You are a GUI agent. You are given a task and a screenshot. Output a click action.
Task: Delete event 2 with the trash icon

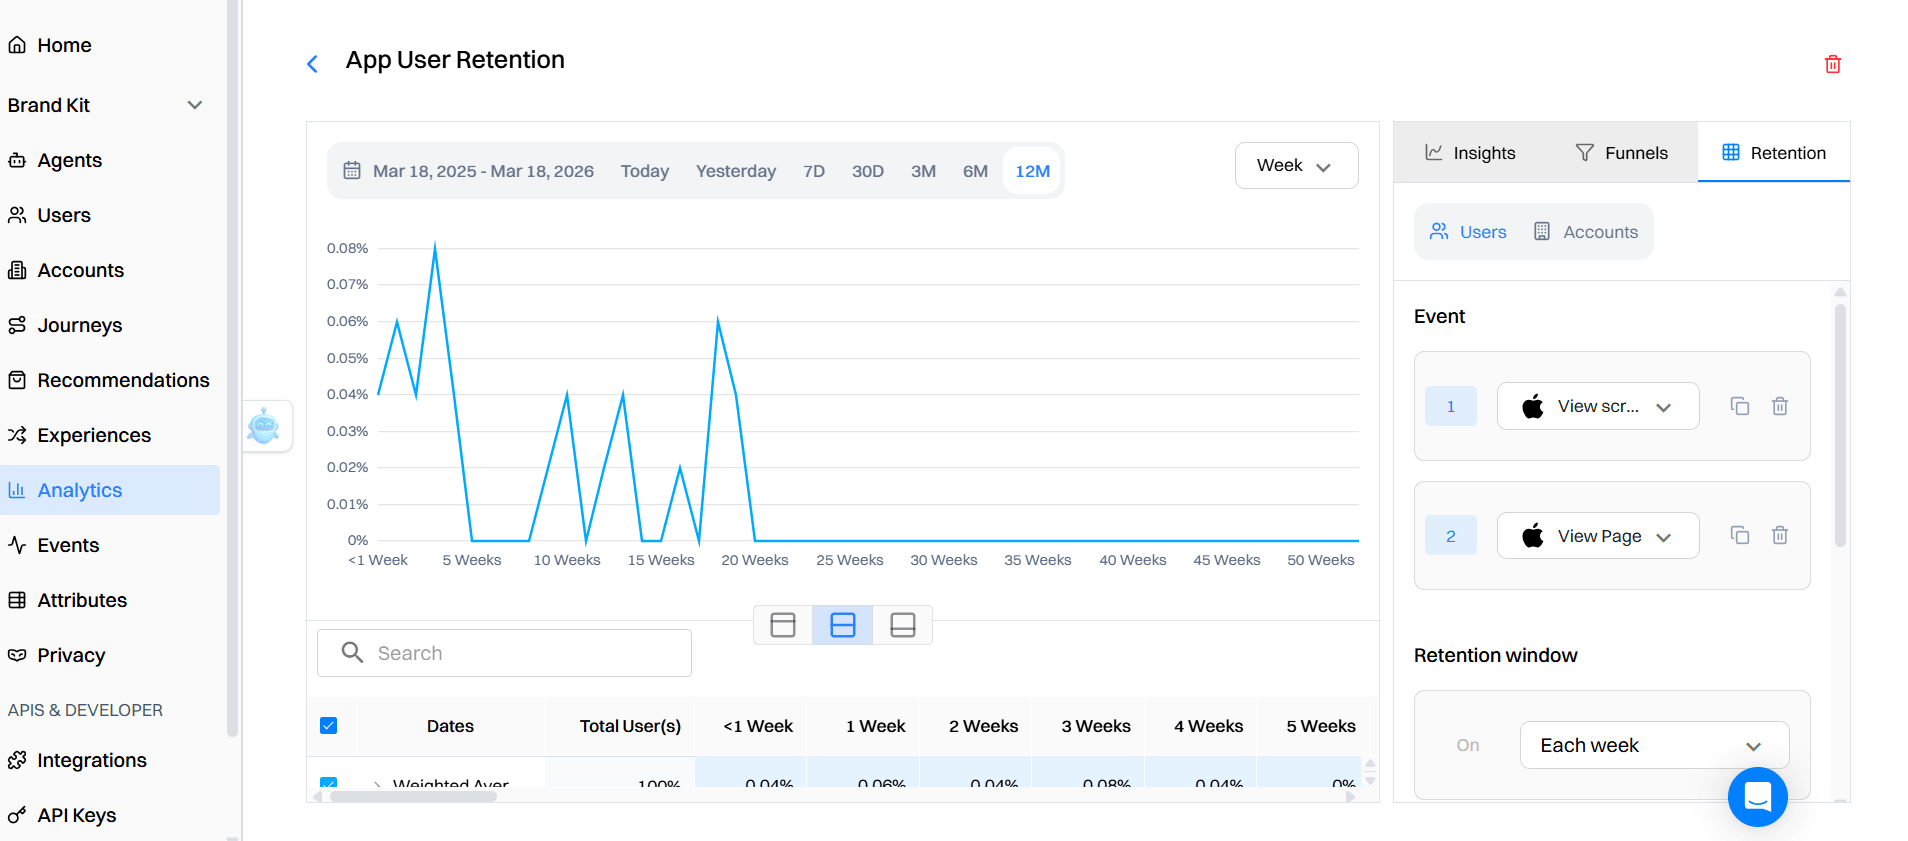[x=1780, y=535]
